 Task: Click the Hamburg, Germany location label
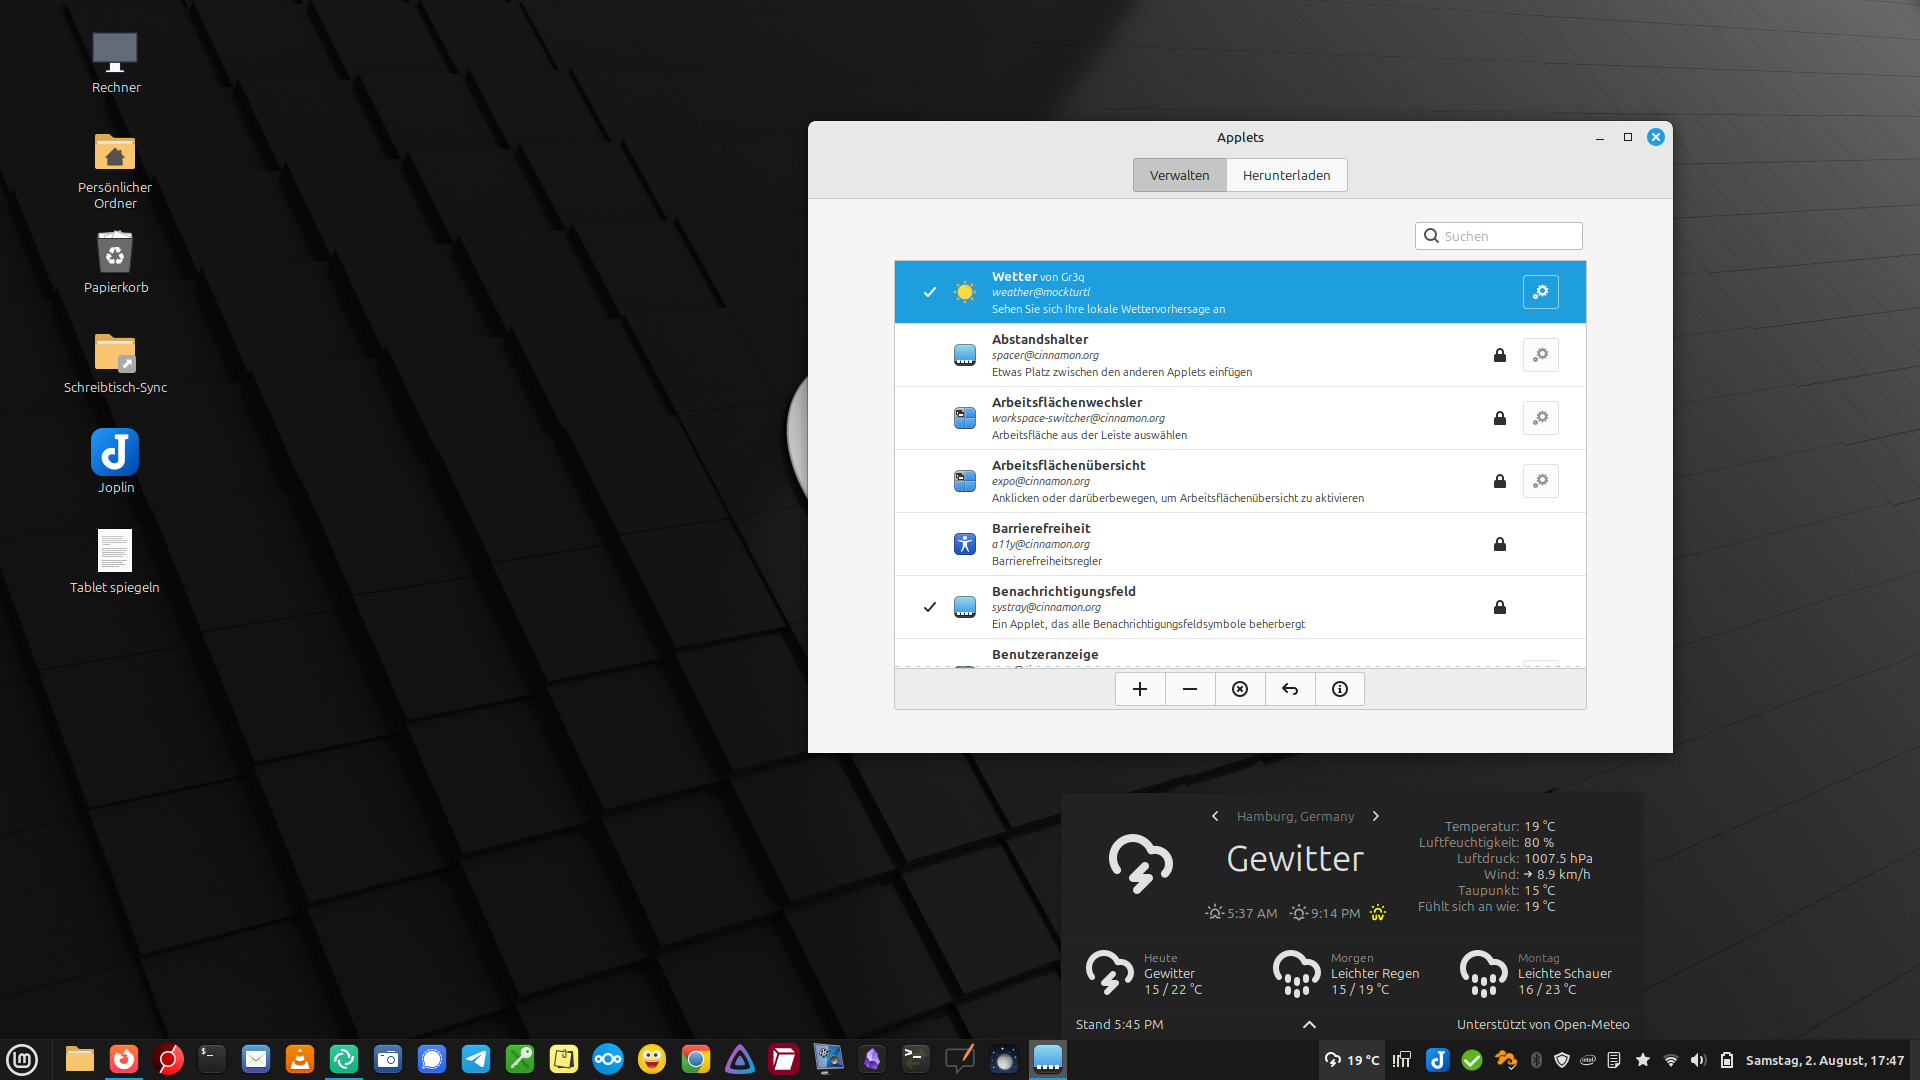(1295, 816)
